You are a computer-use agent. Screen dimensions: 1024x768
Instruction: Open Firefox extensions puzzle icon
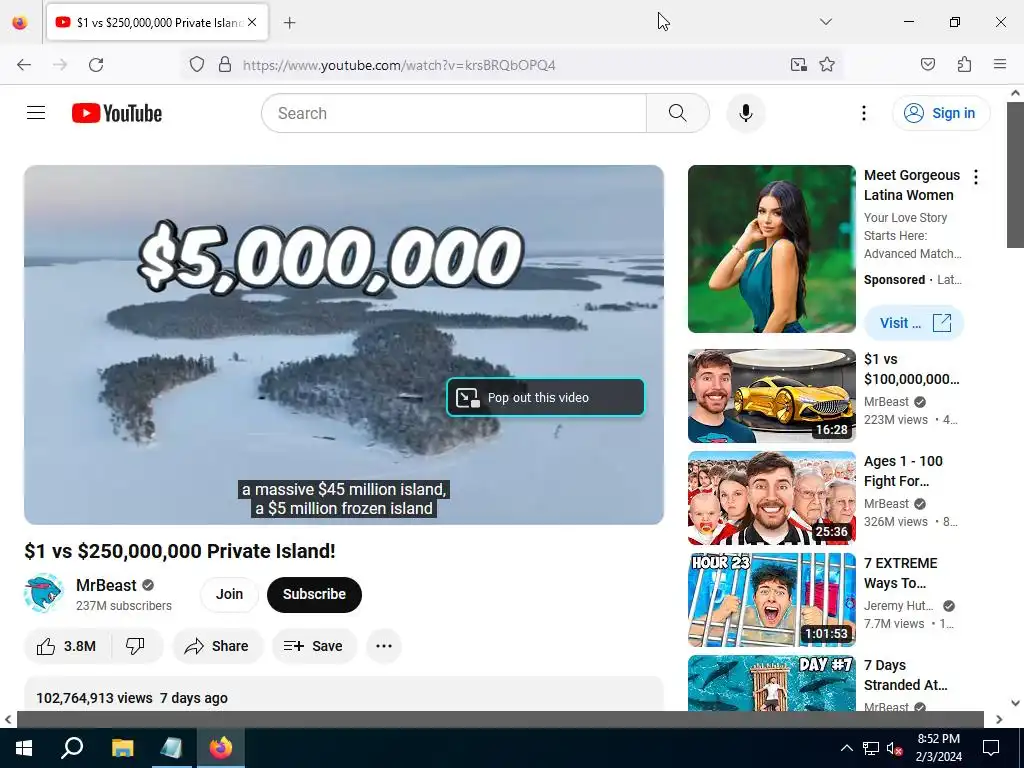click(964, 65)
